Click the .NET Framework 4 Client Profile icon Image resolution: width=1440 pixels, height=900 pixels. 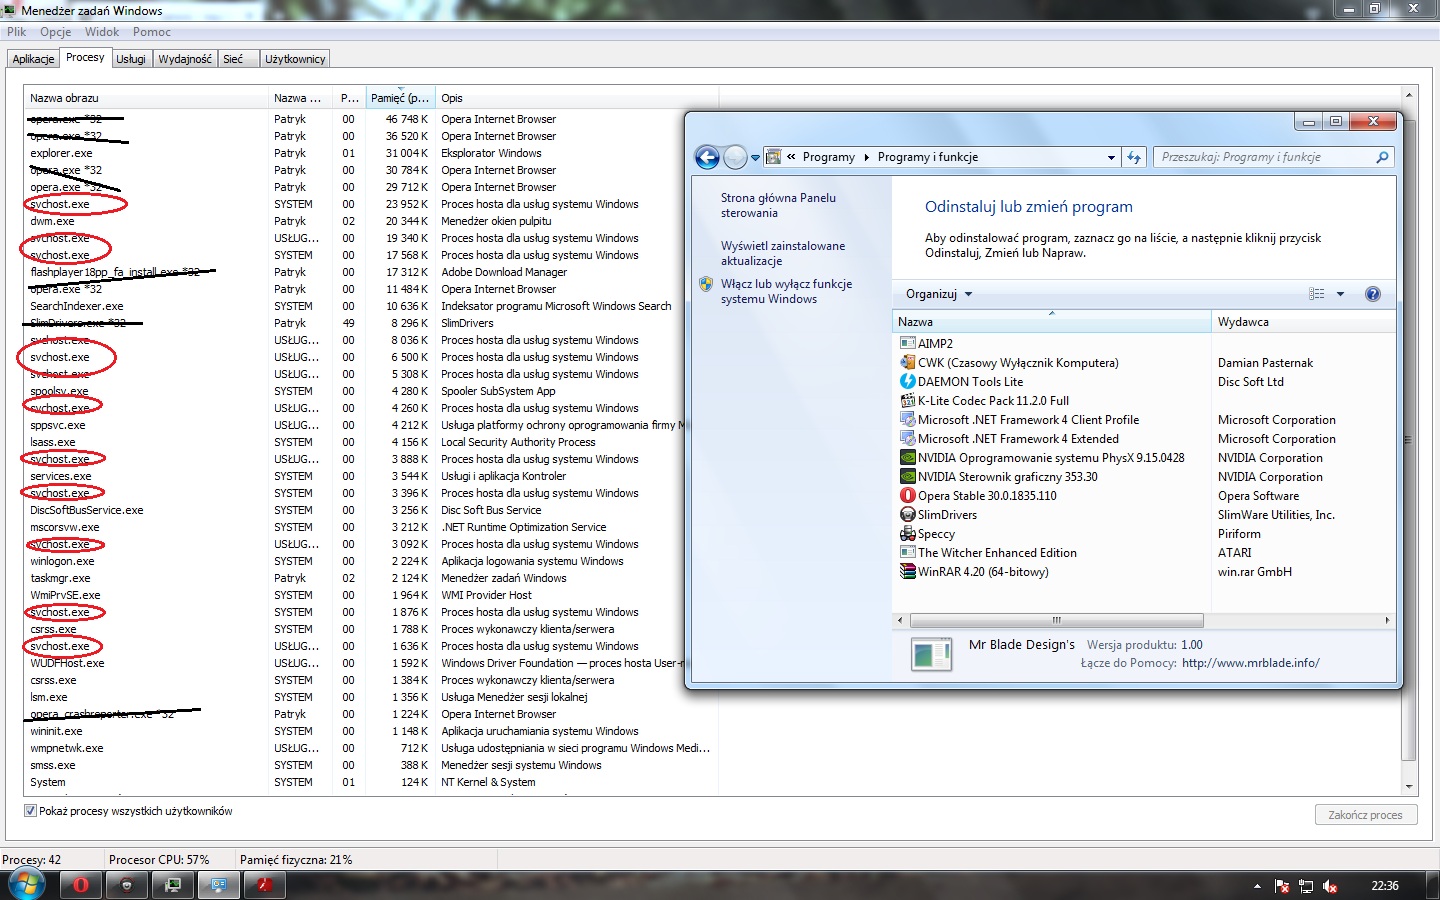point(908,419)
